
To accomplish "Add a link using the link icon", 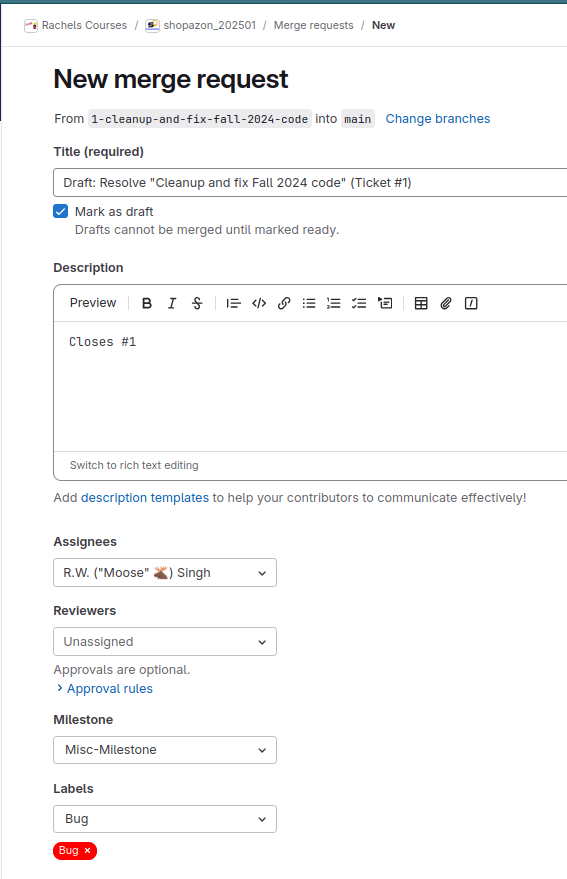I will (284, 303).
